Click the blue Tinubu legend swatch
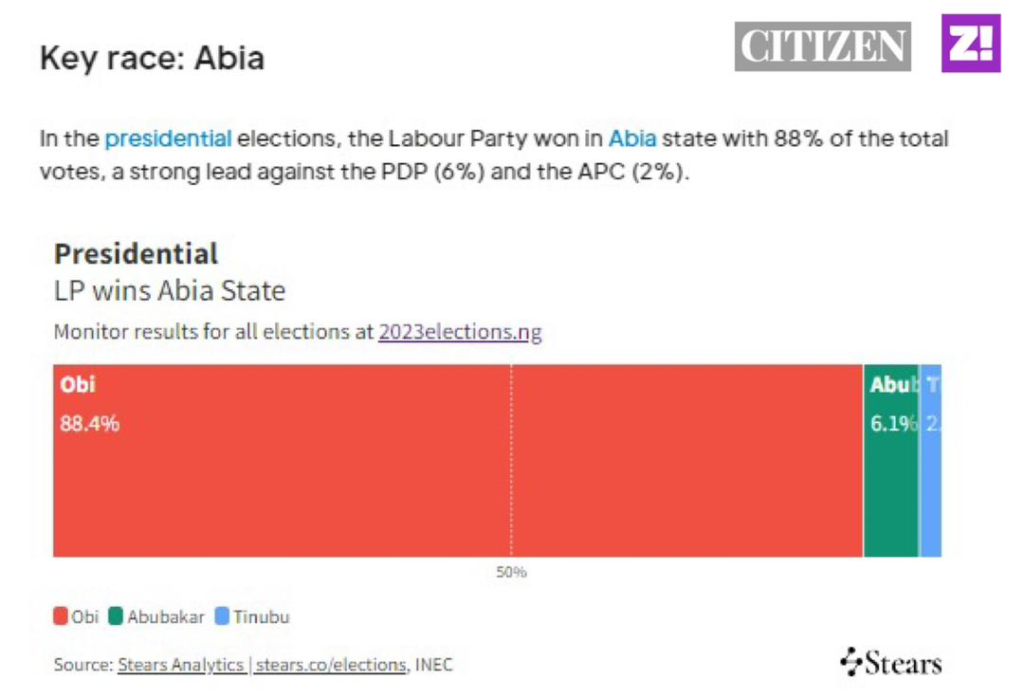 click(x=222, y=616)
